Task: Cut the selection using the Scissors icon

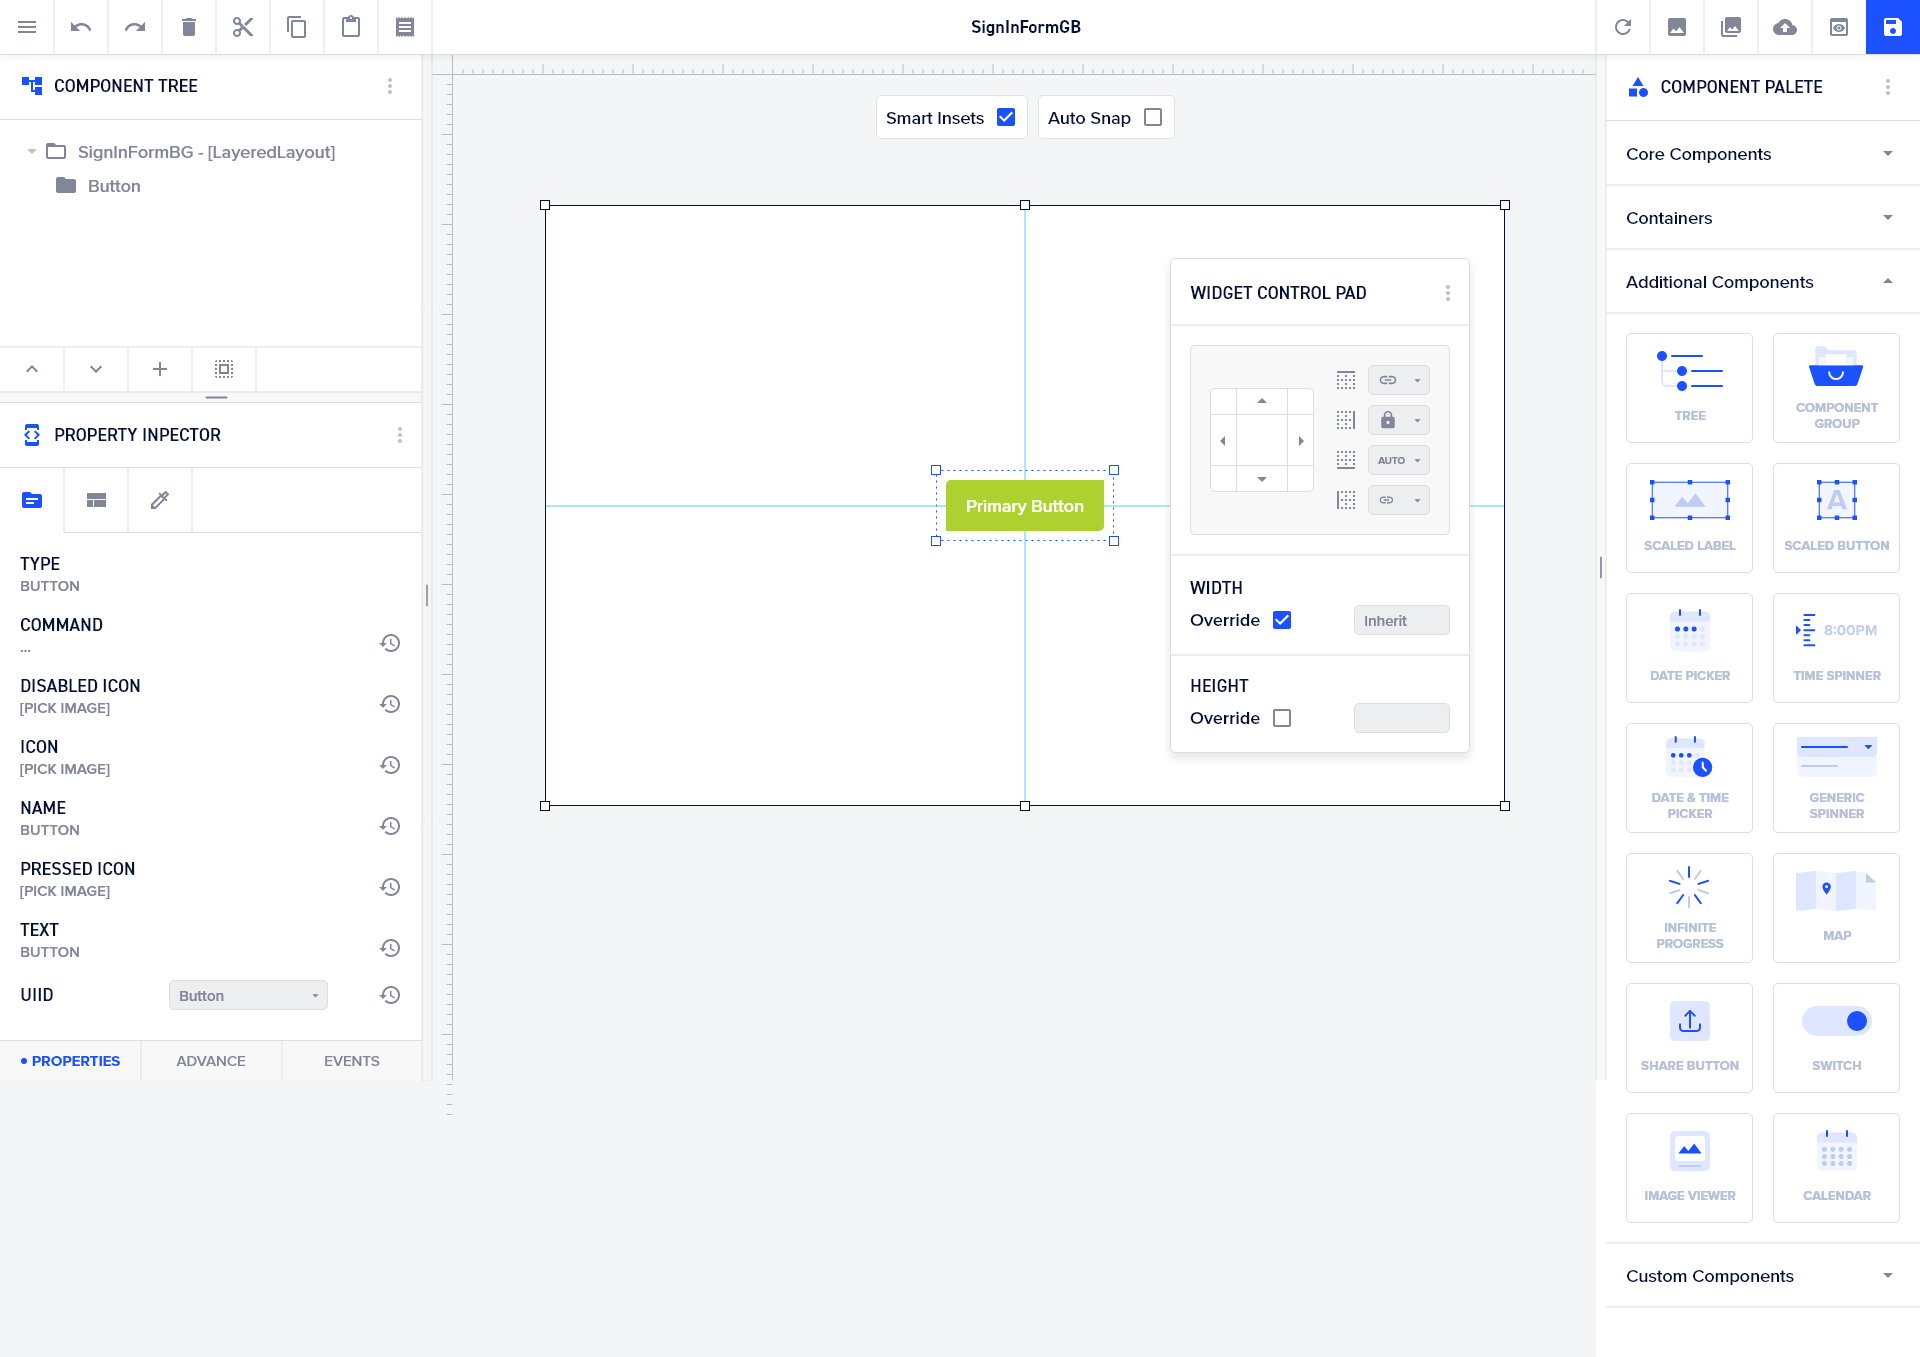Action: tap(242, 27)
